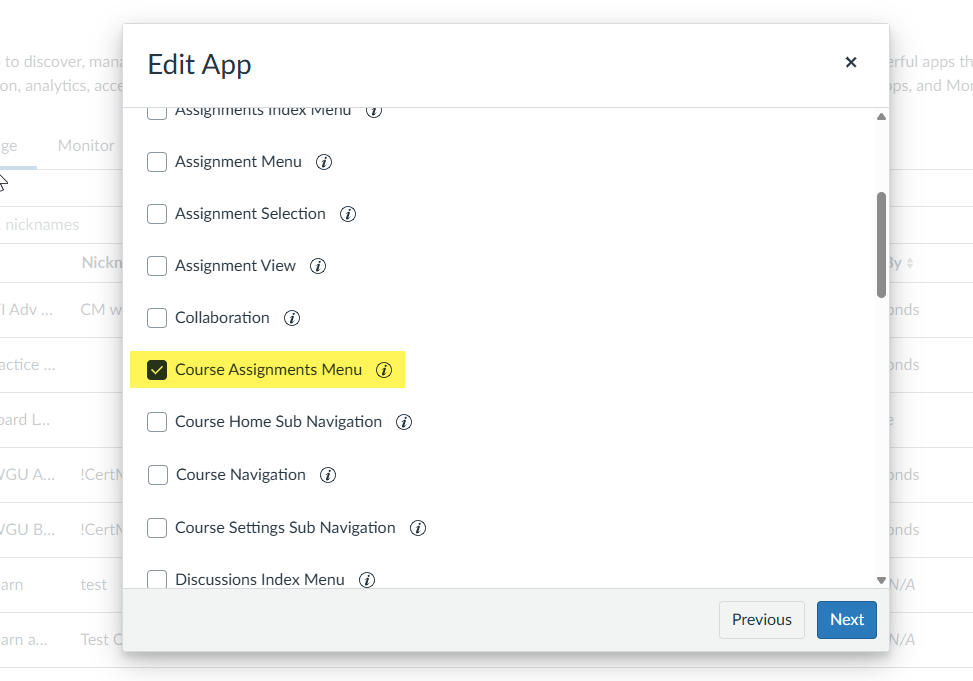Screen dimensions: 973x681
Task: Click info icon next to Assignment Menu
Action: (324, 162)
